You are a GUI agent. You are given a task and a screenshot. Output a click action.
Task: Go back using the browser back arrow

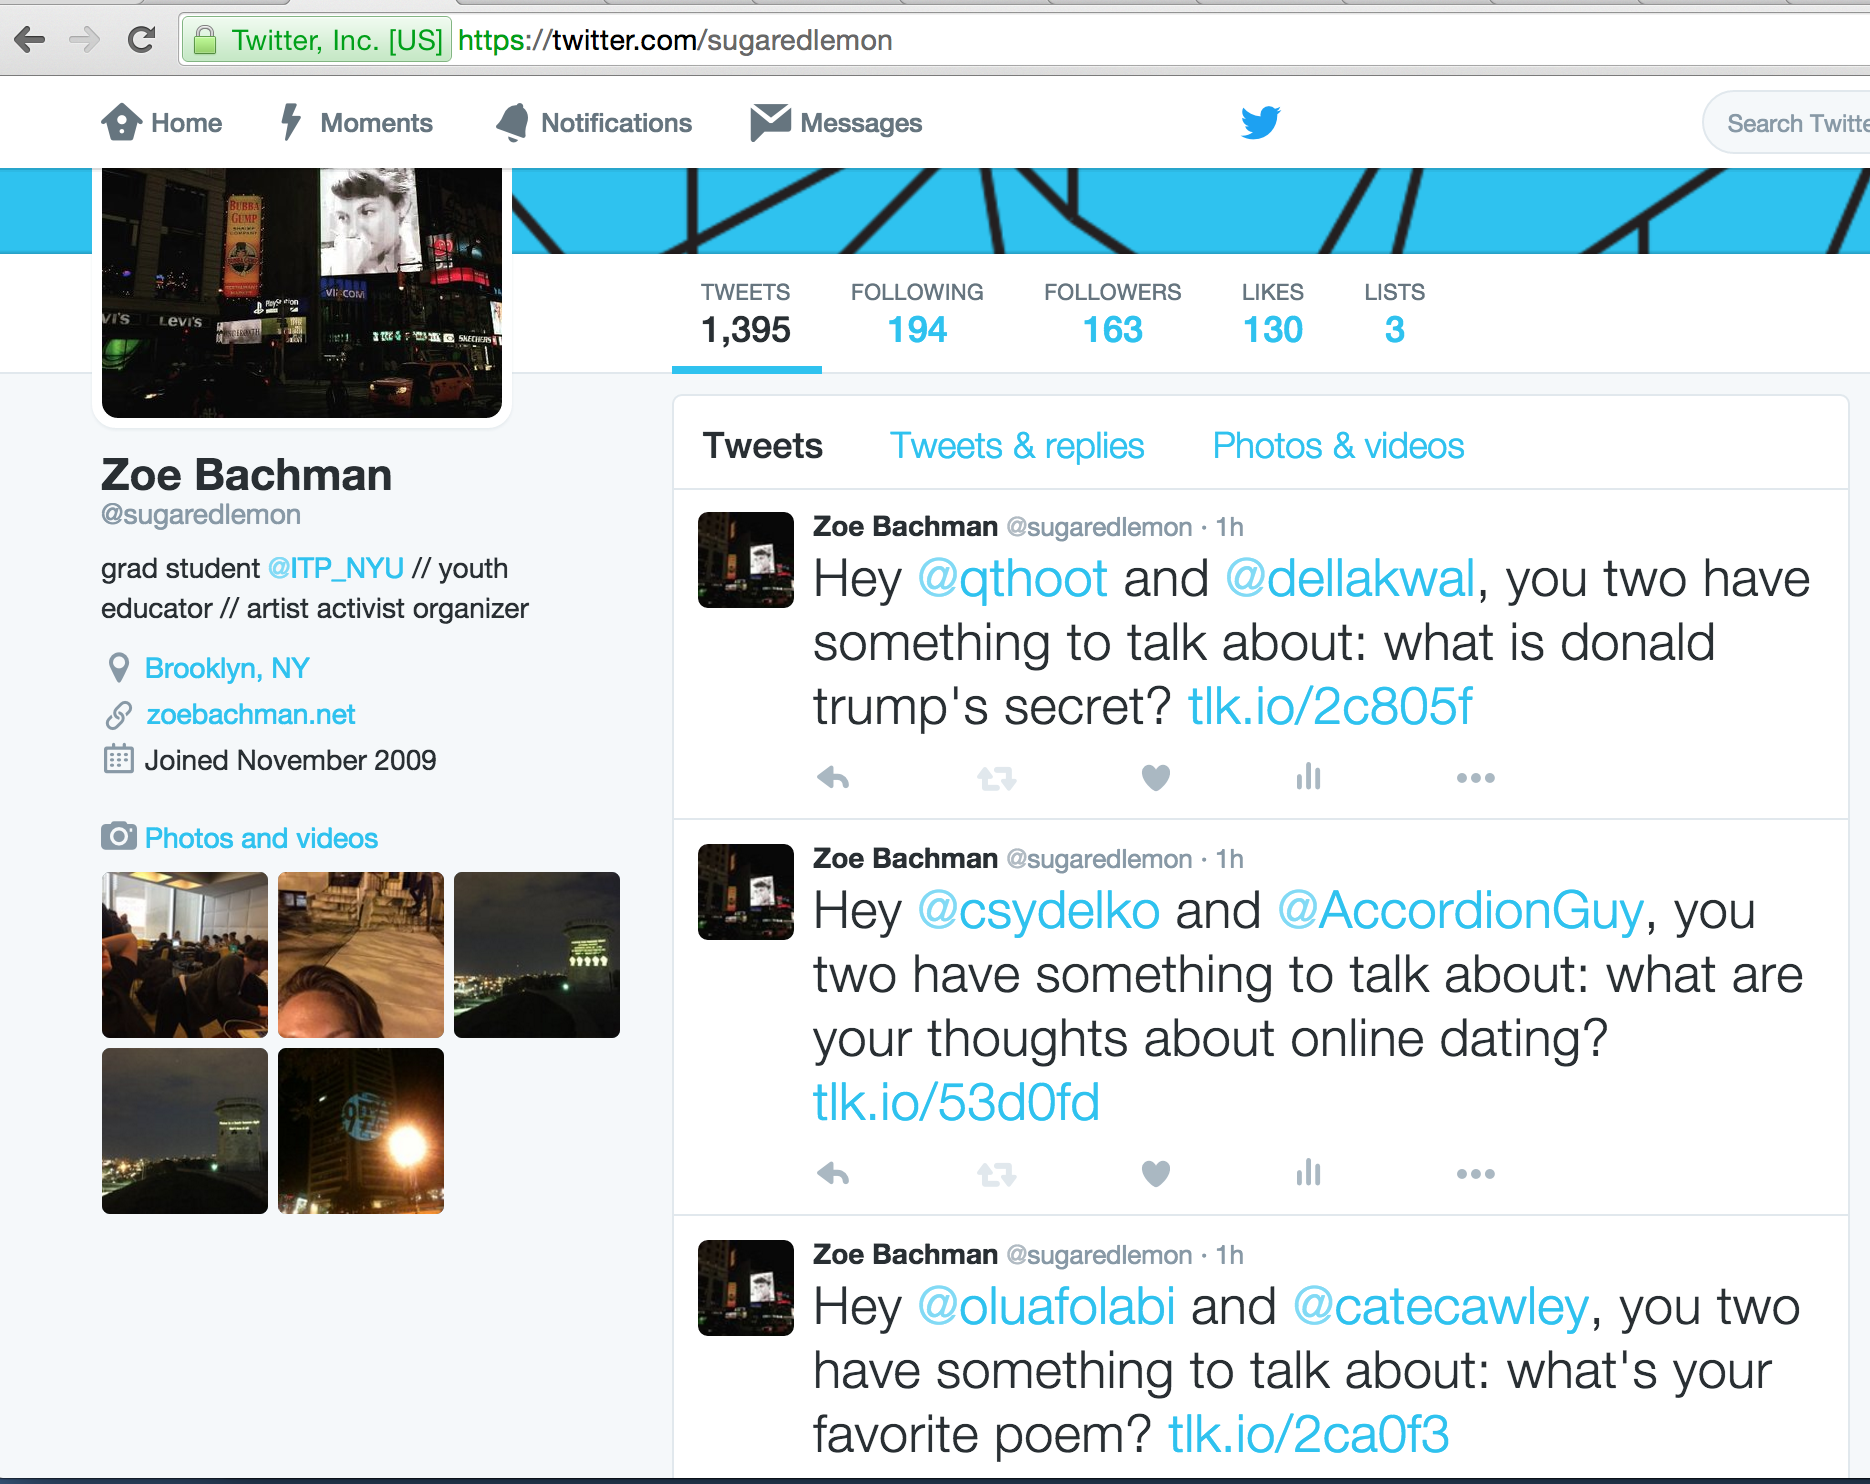30,40
